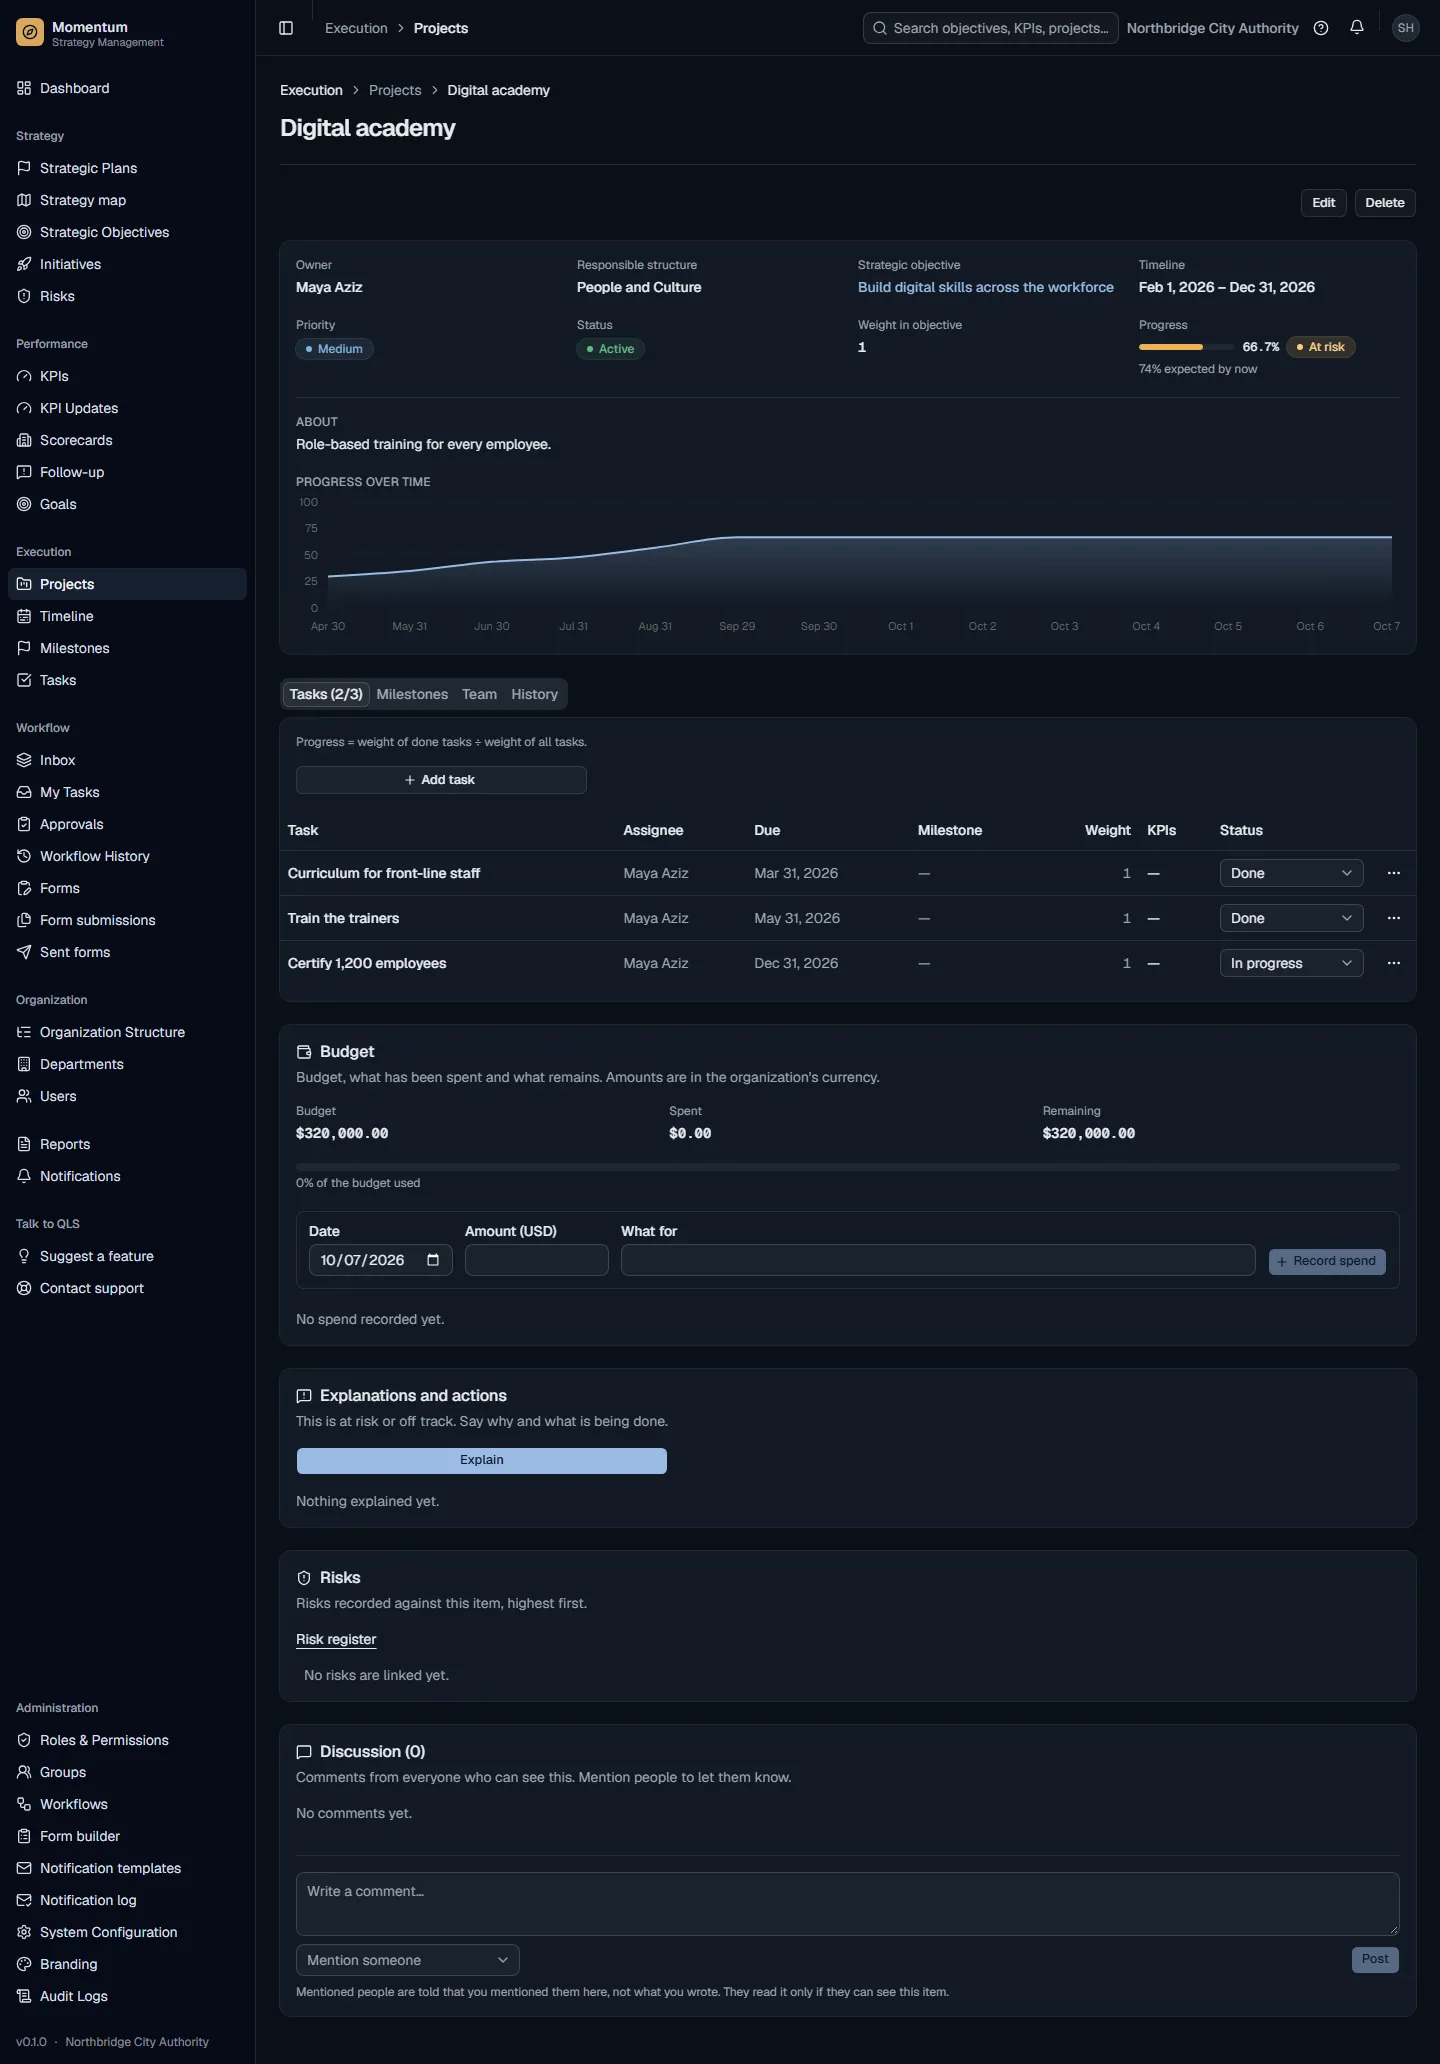Screen dimensions: 1440x2064
Task: Open Organization Structure in sidebar
Action: [x=127, y=1032]
